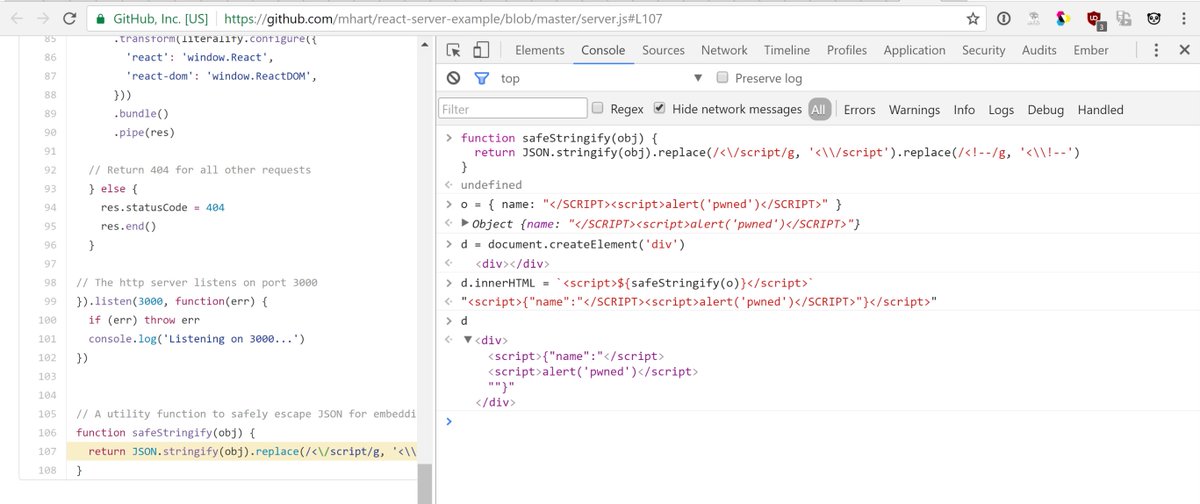Click the console input prompt line

click(x=820, y=421)
